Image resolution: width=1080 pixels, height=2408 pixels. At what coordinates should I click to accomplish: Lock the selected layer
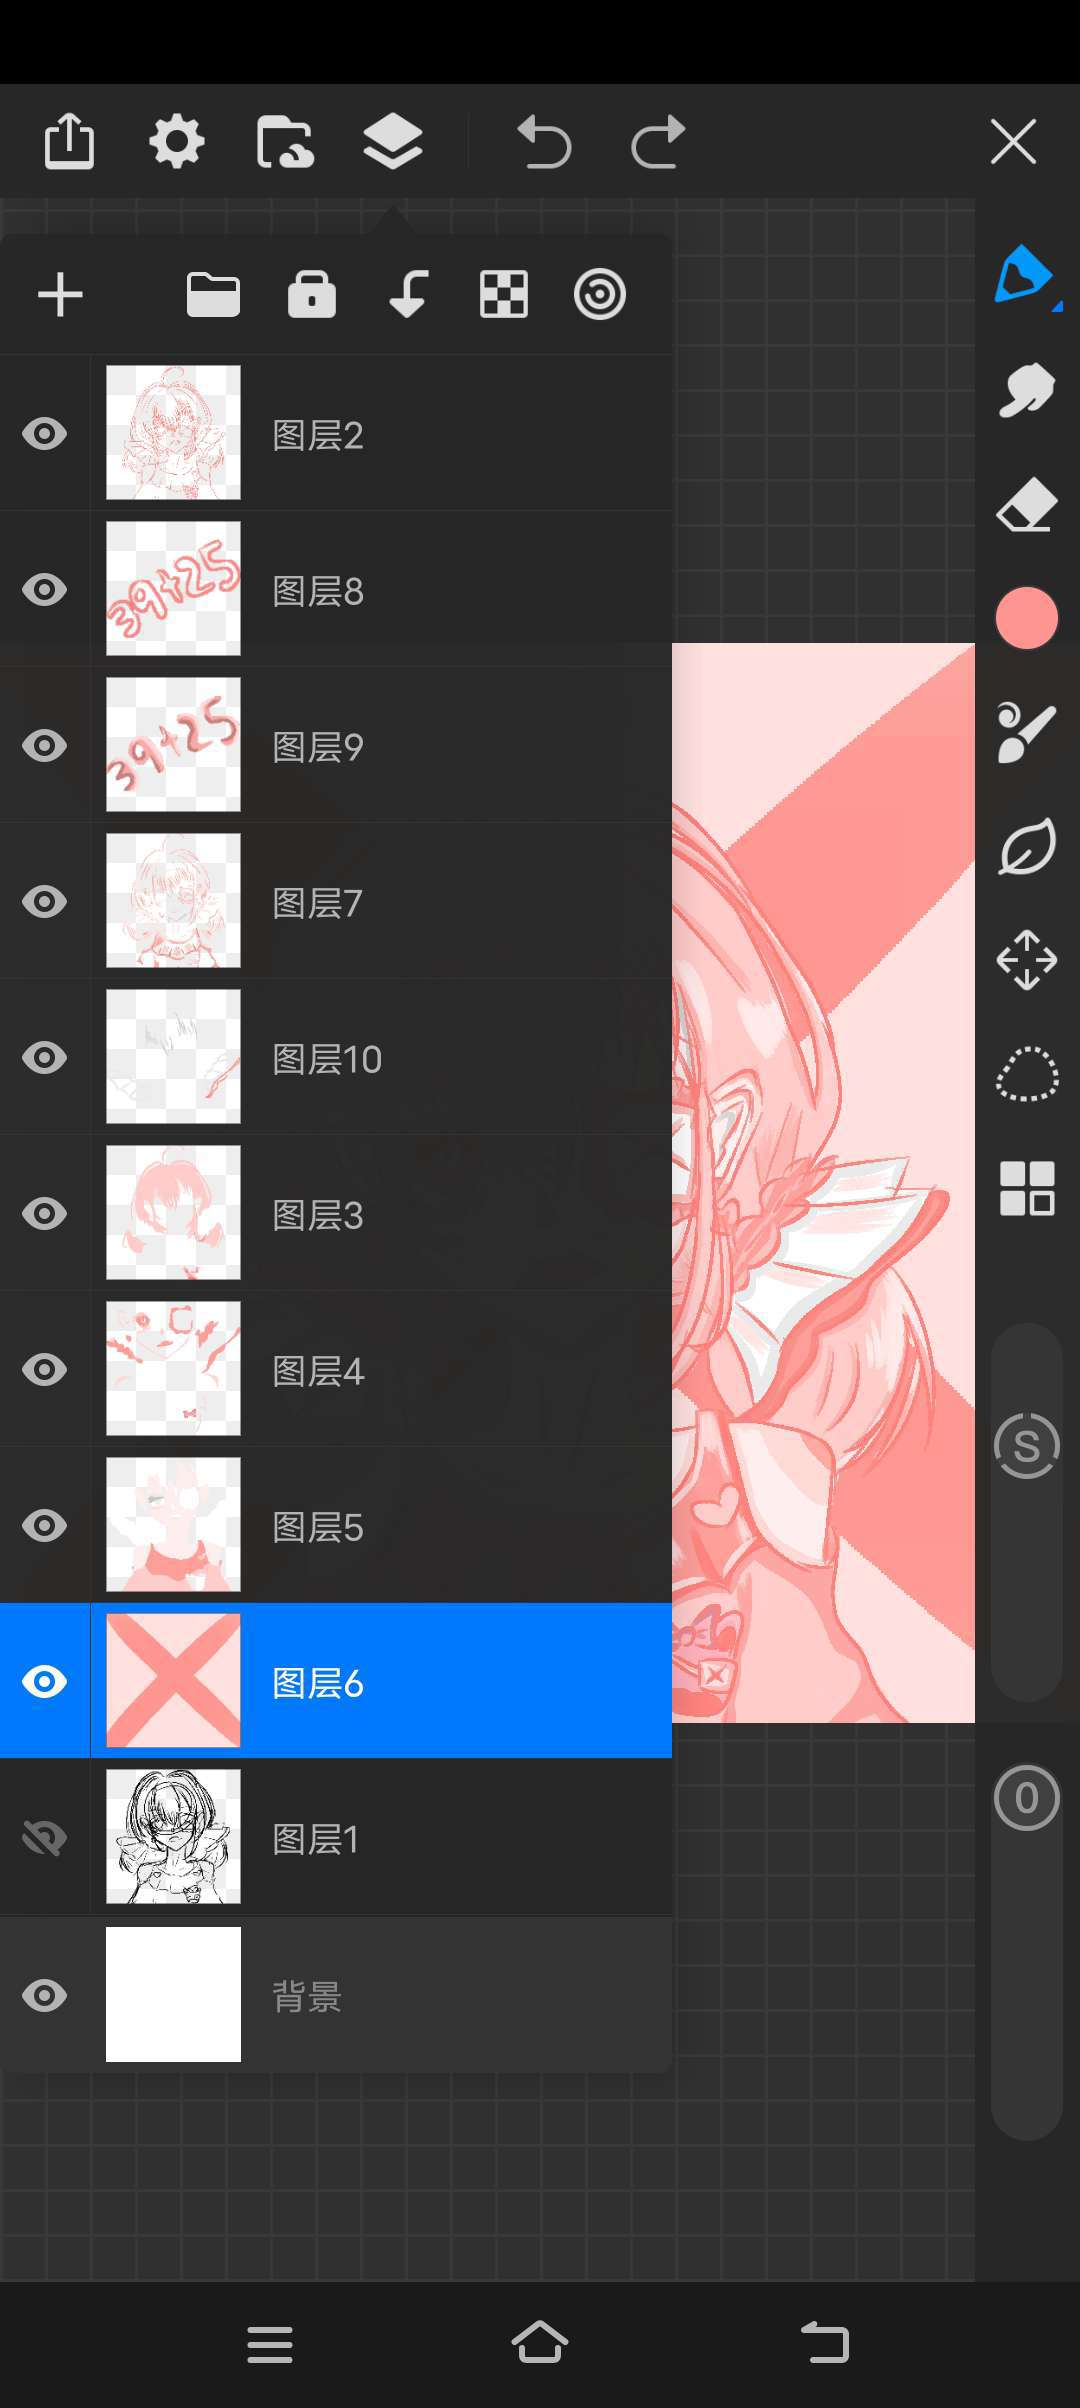(x=312, y=295)
